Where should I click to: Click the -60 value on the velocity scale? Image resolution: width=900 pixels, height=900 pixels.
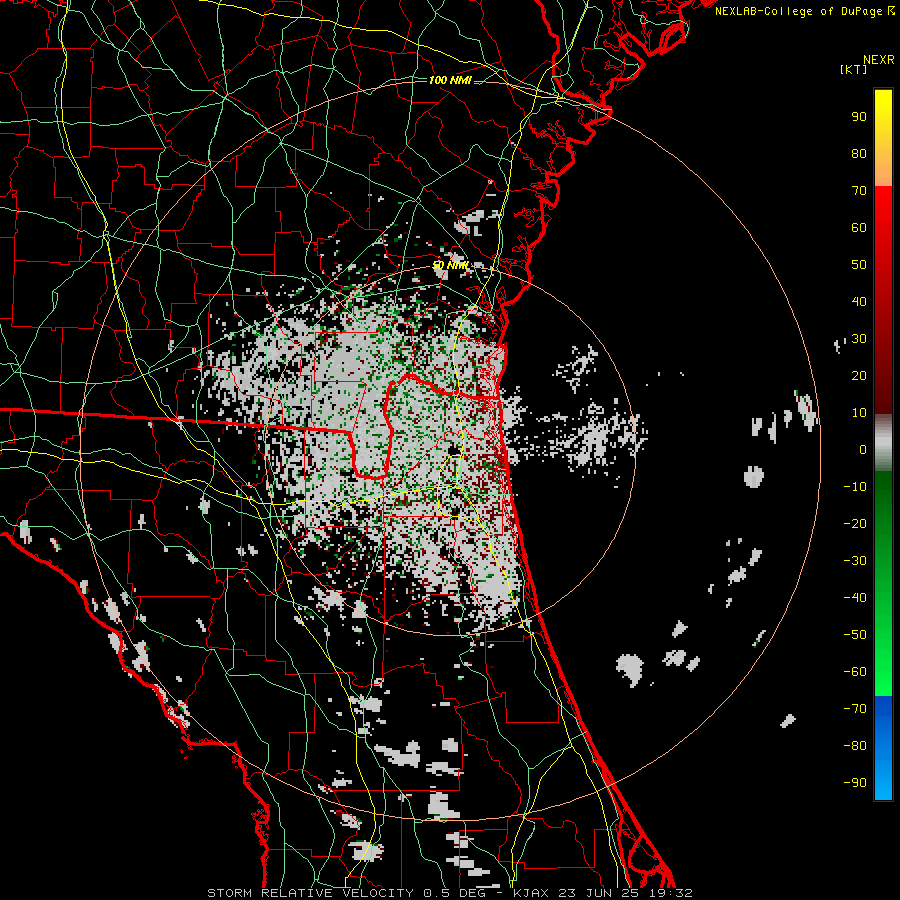855,672
